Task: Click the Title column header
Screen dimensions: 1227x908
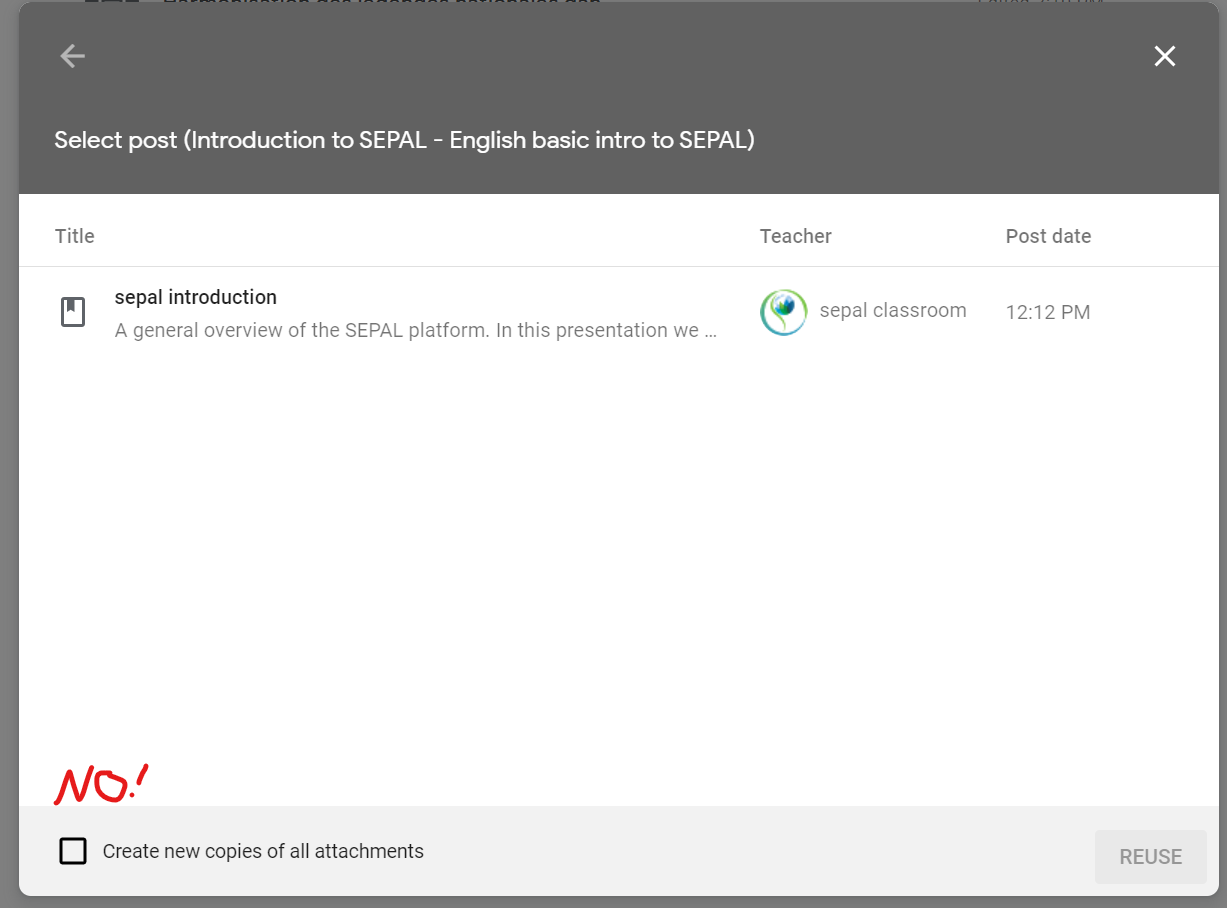Action: (x=75, y=236)
